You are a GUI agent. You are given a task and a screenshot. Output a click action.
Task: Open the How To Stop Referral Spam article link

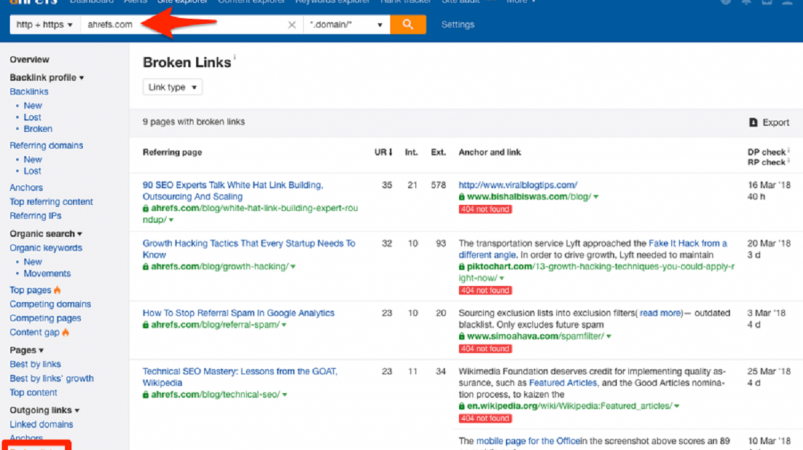click(x=238, y=313)
